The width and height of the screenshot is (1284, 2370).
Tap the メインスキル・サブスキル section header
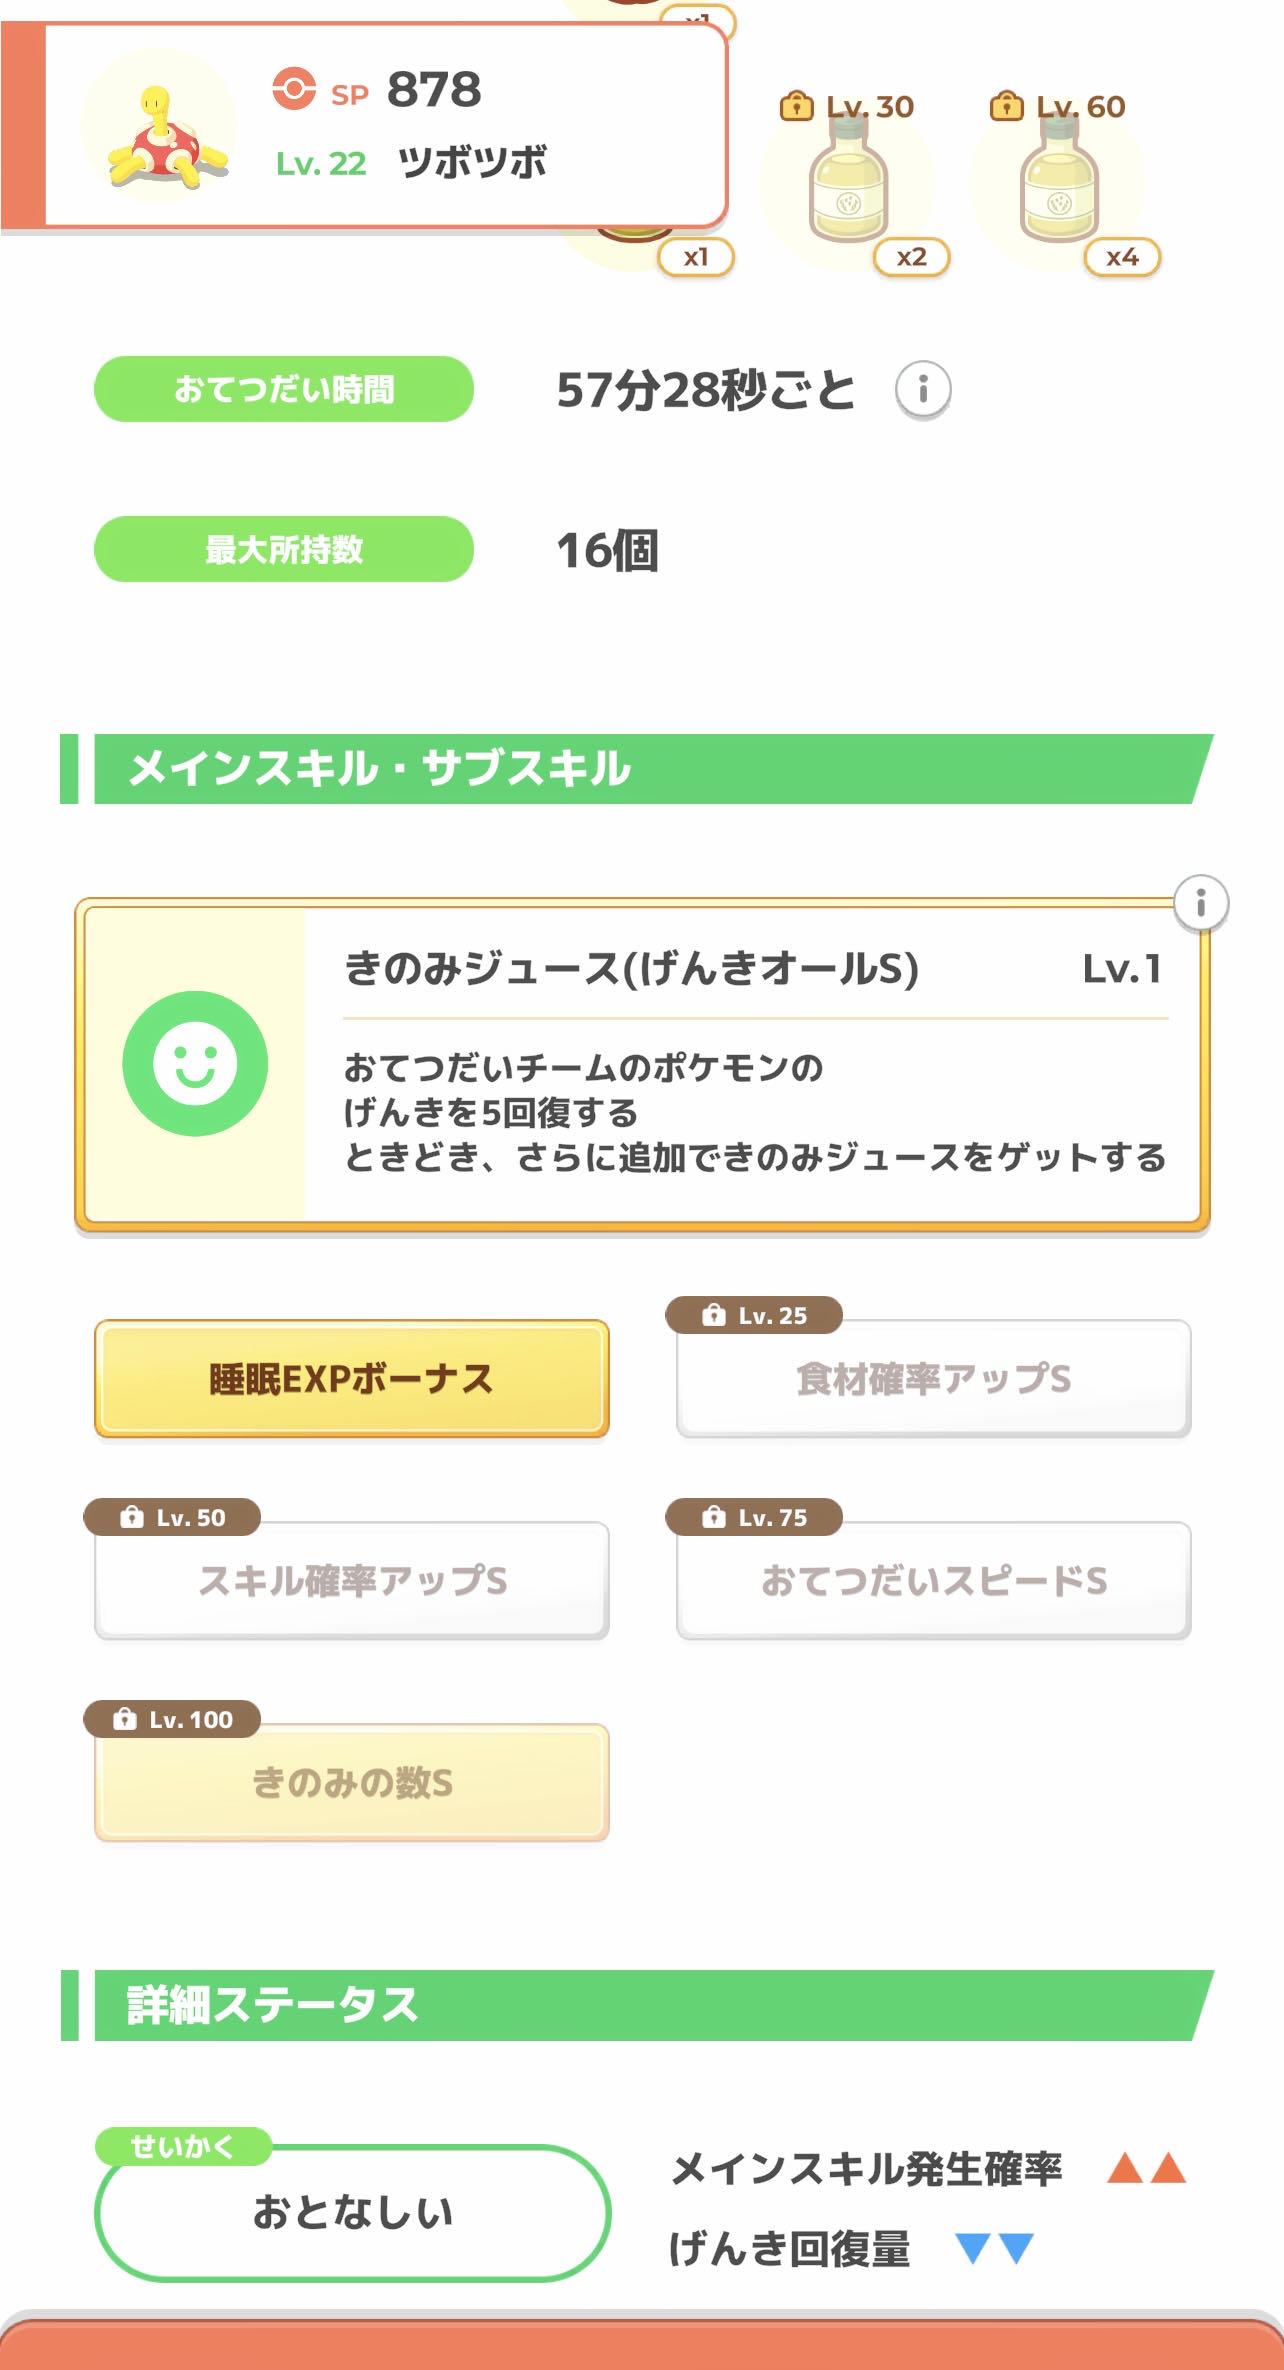tap(640, 769)
